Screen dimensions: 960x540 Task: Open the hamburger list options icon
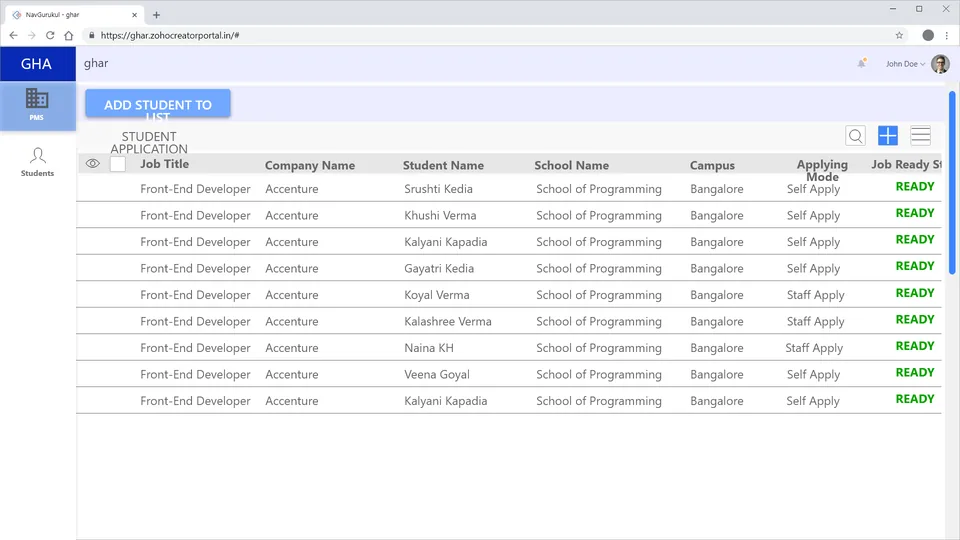pyautogui.click(x=920, y=135)
